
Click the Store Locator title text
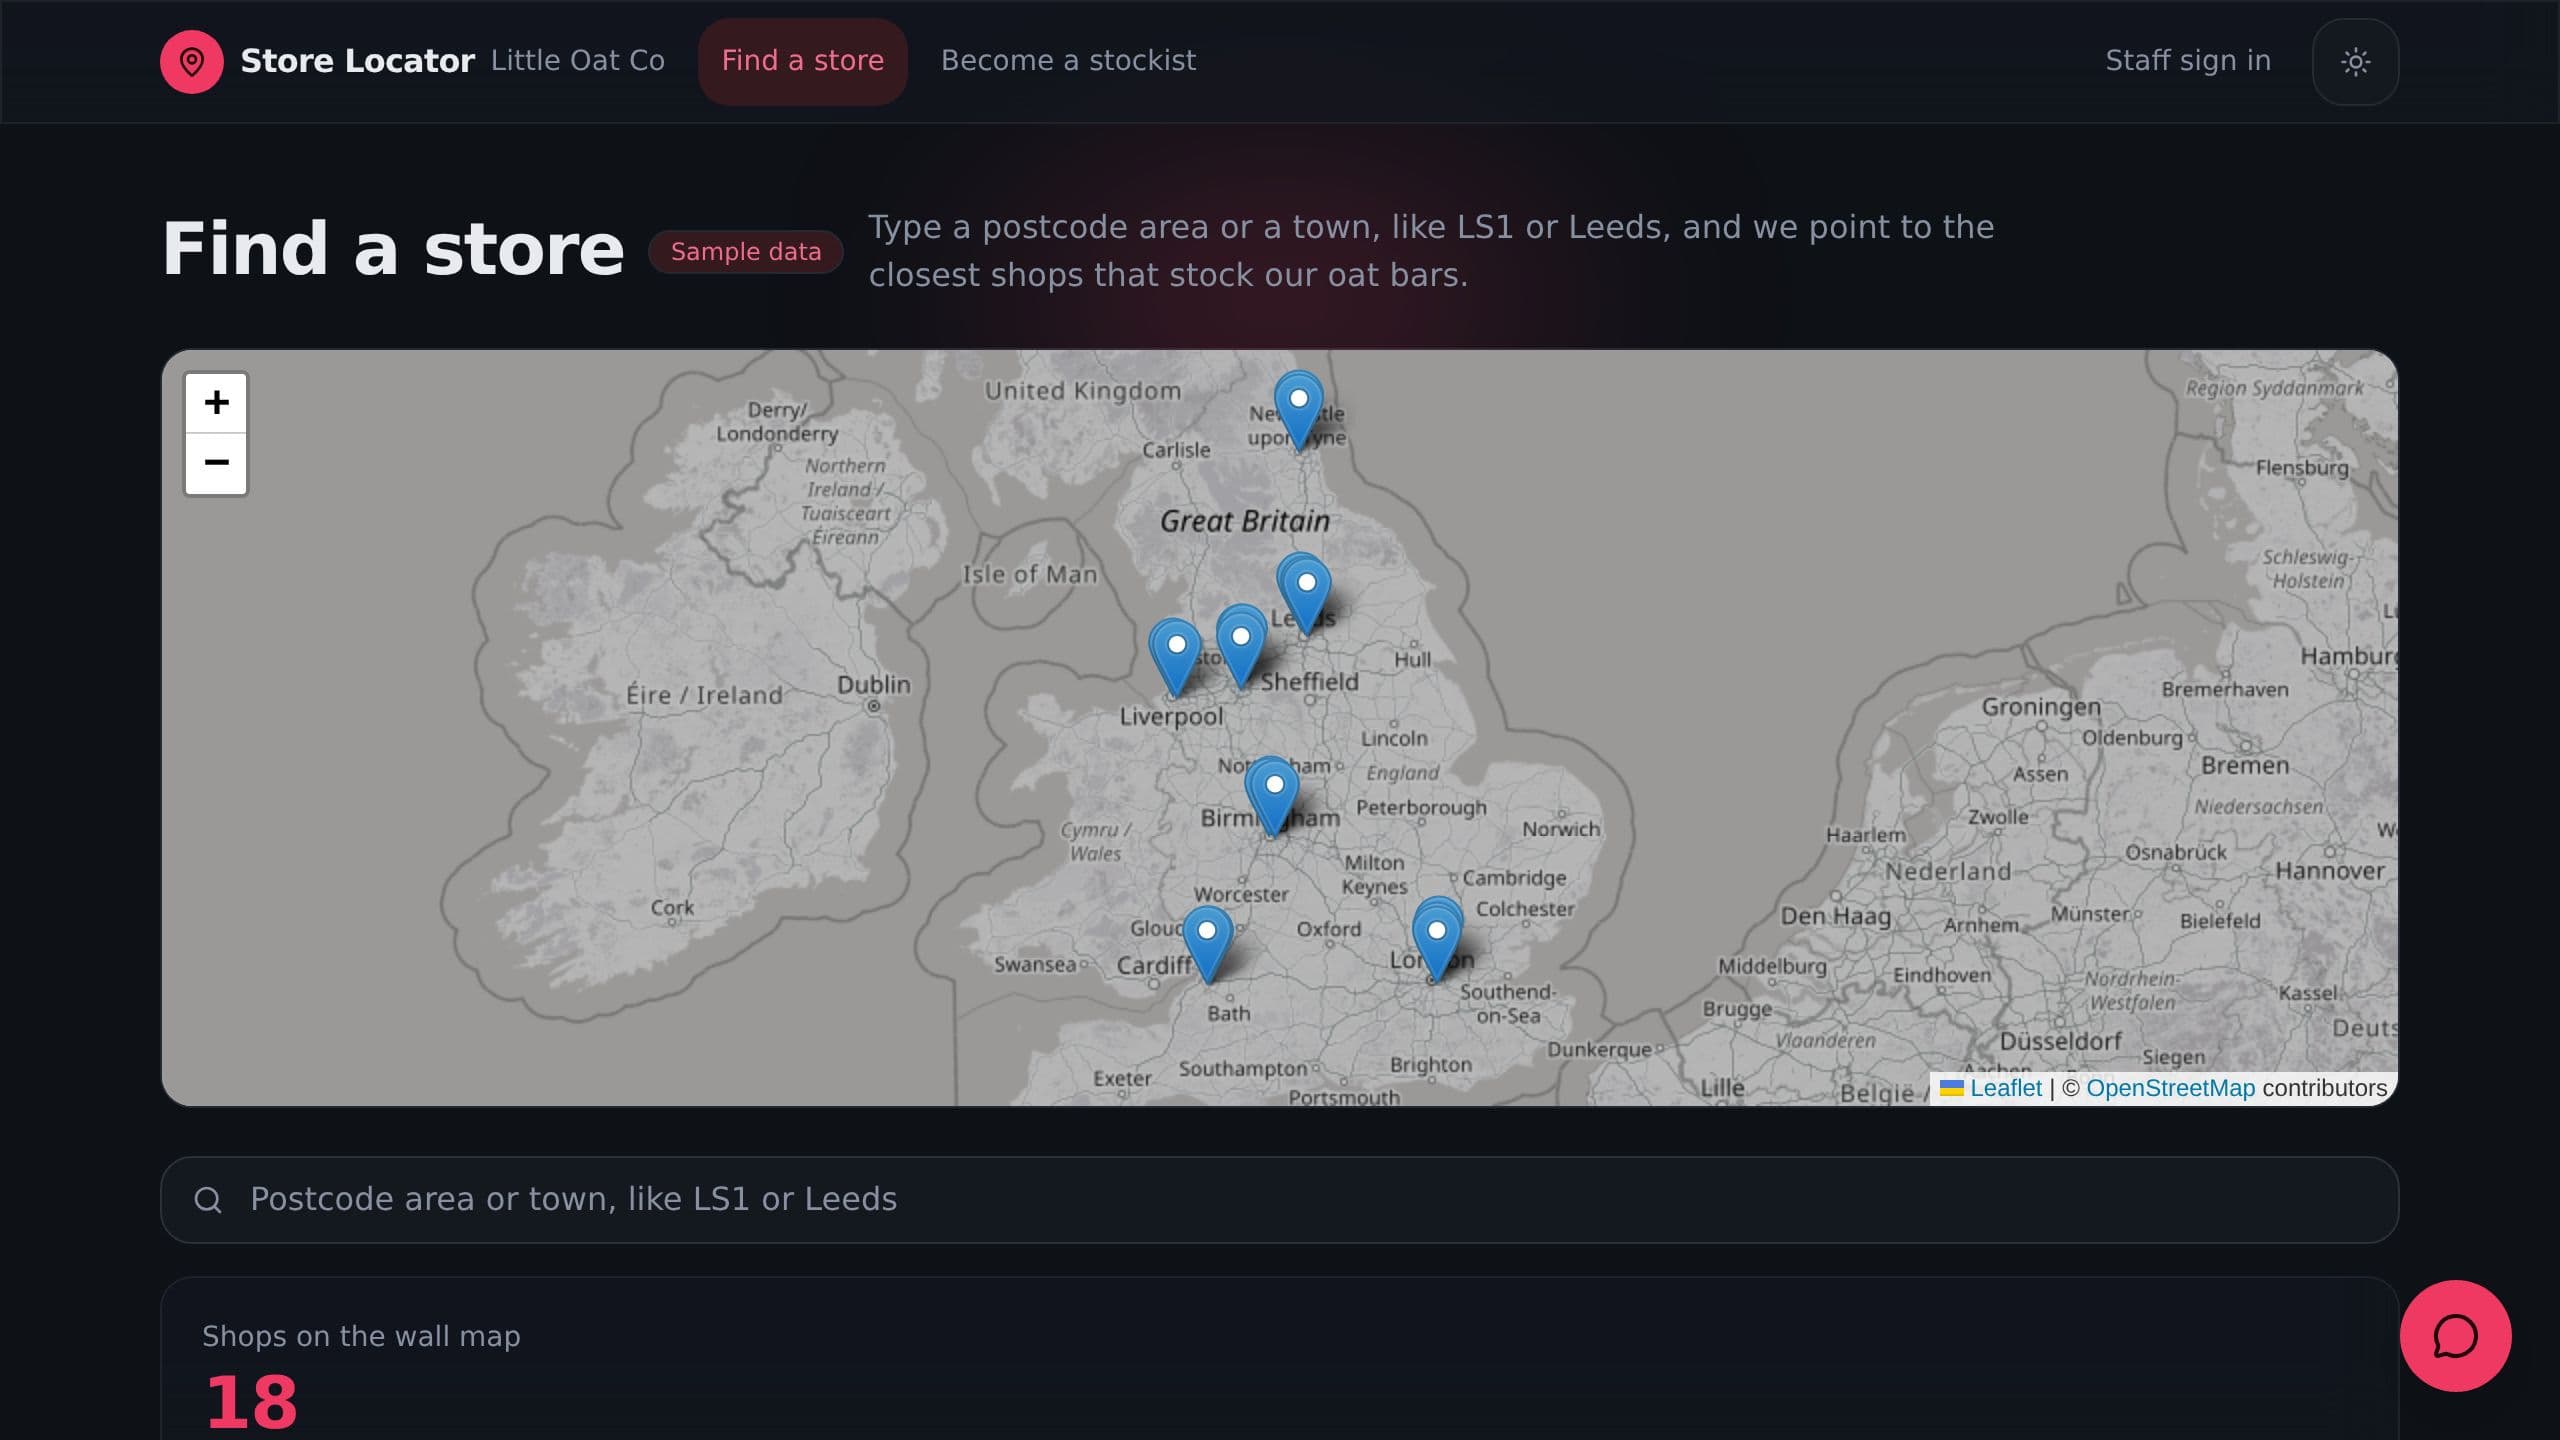[x=357, y=61]
